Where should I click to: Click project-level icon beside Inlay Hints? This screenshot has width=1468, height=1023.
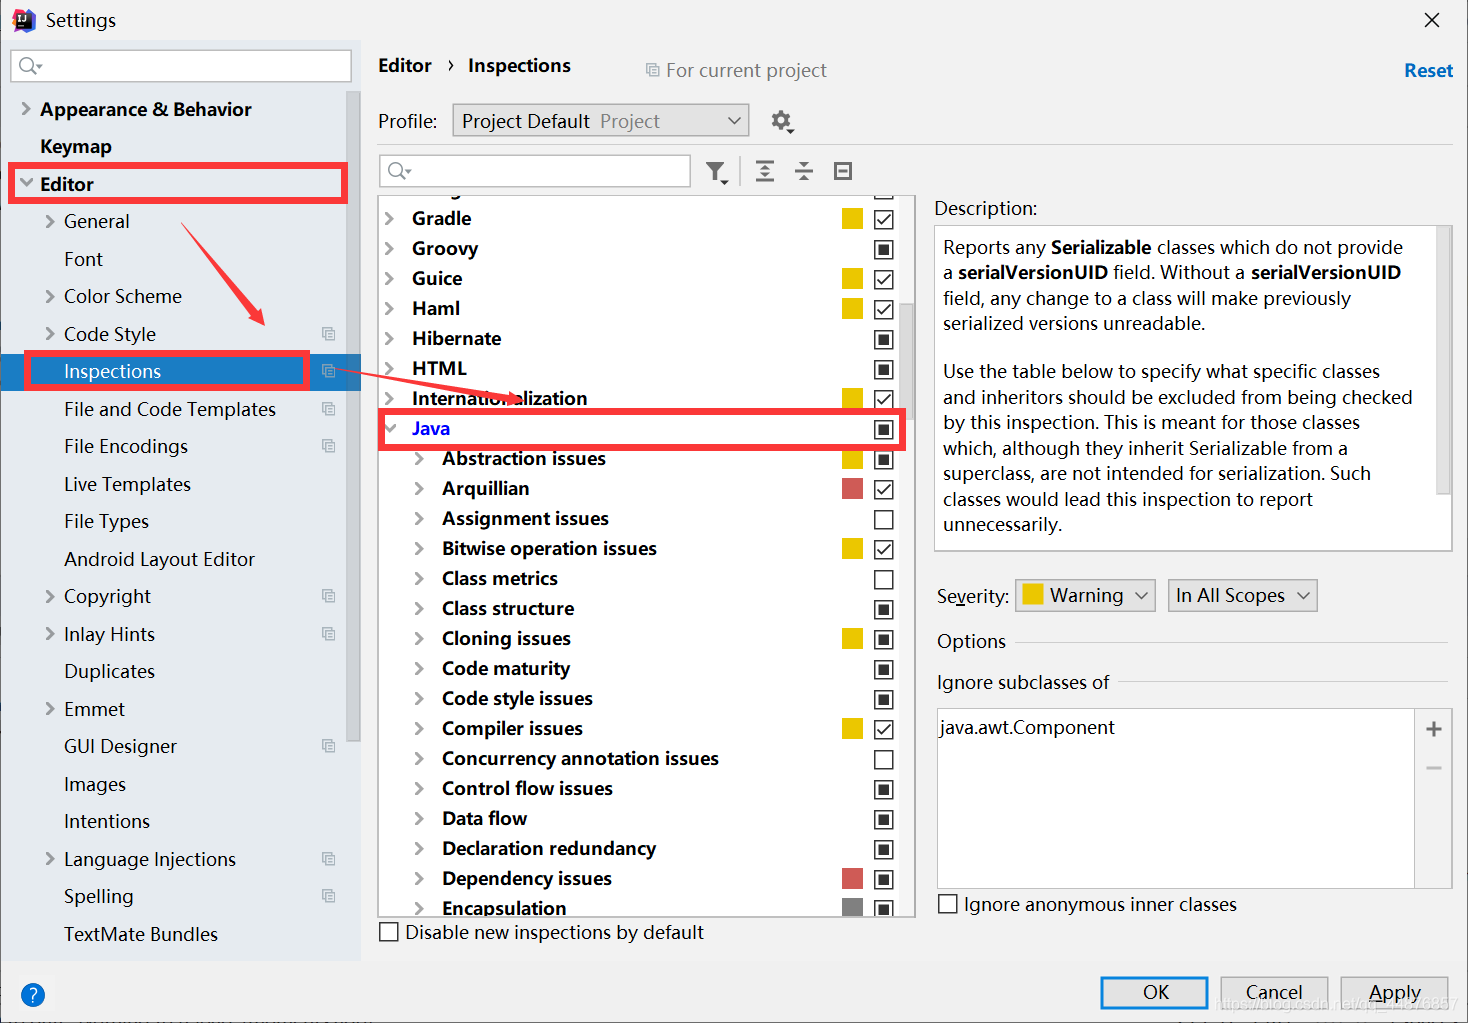[328, 633]
